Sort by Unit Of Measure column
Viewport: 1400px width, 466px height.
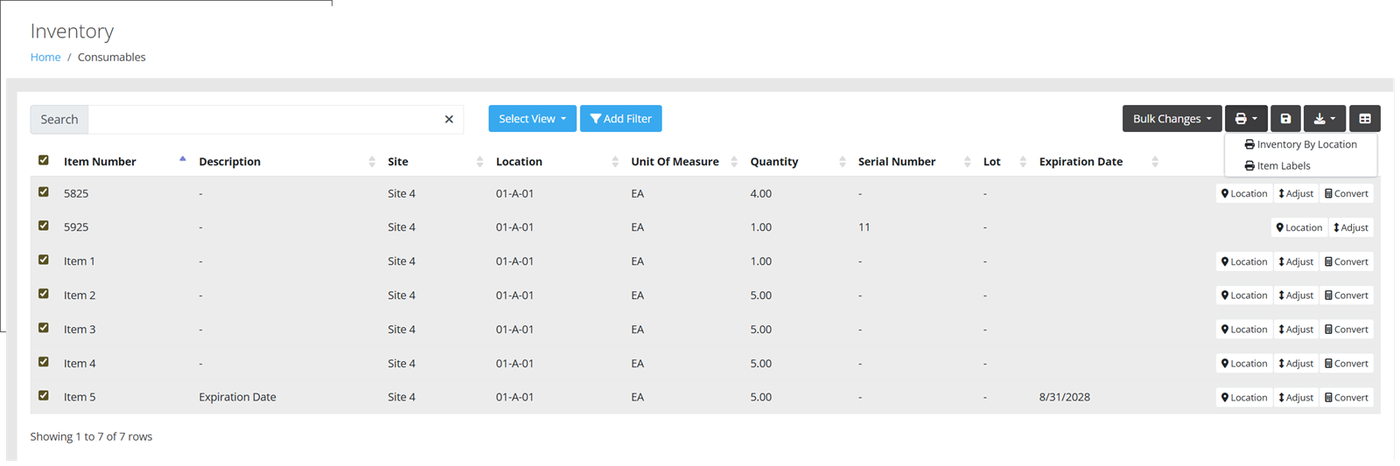coord(675,162)
